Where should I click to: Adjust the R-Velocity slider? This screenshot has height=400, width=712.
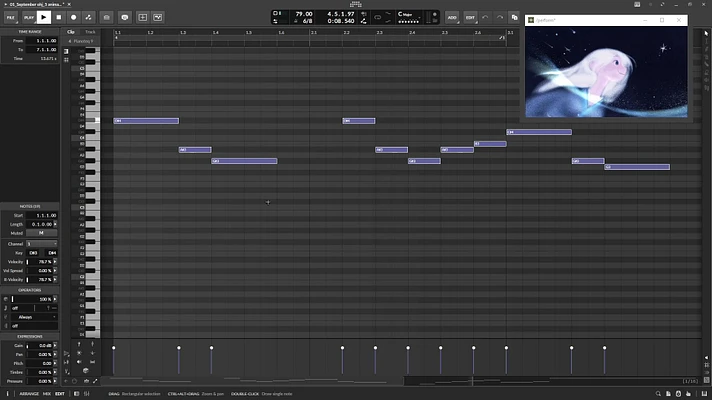click(x=40, y=280)
